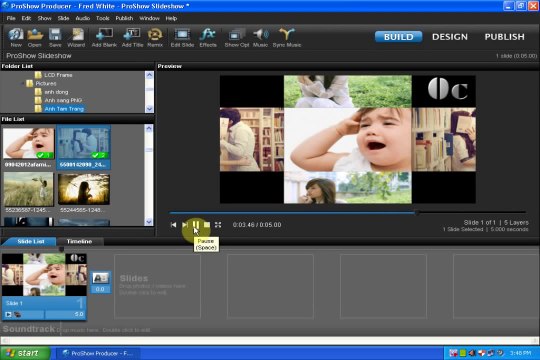Click the Add Title slide icon
The height and width of the screenshot is (360, 540).
pyautogui.click(x=132, y=38)
